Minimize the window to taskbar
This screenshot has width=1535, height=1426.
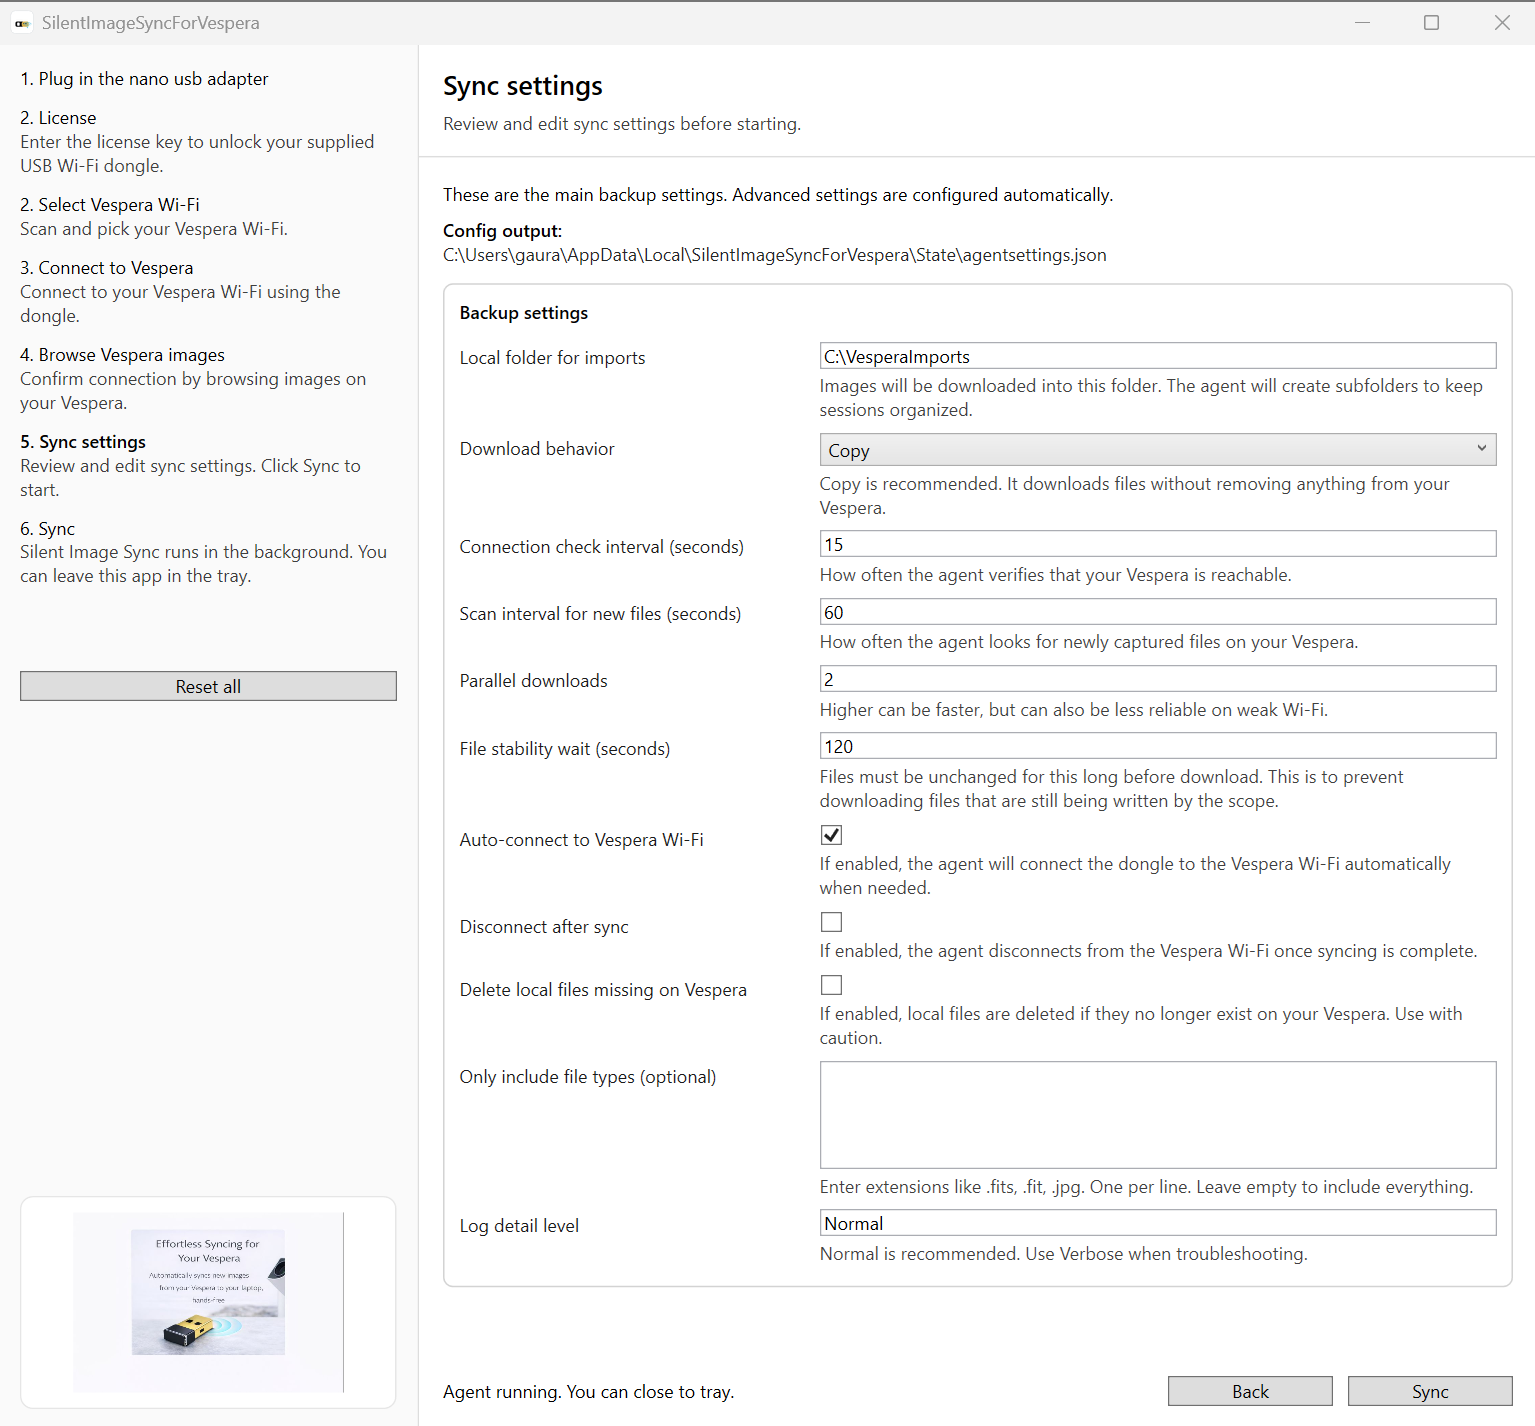coord(1362,23)
